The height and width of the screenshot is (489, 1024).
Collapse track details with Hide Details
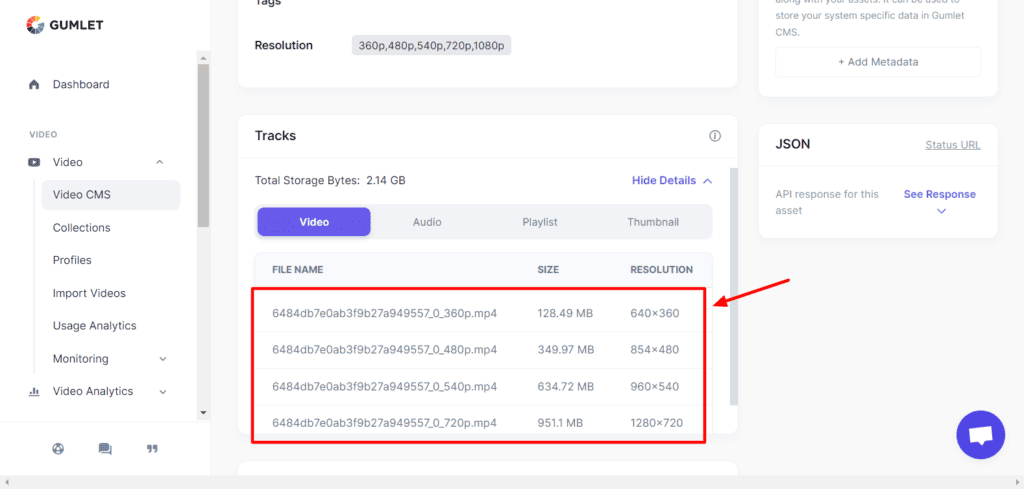(671, 181)
